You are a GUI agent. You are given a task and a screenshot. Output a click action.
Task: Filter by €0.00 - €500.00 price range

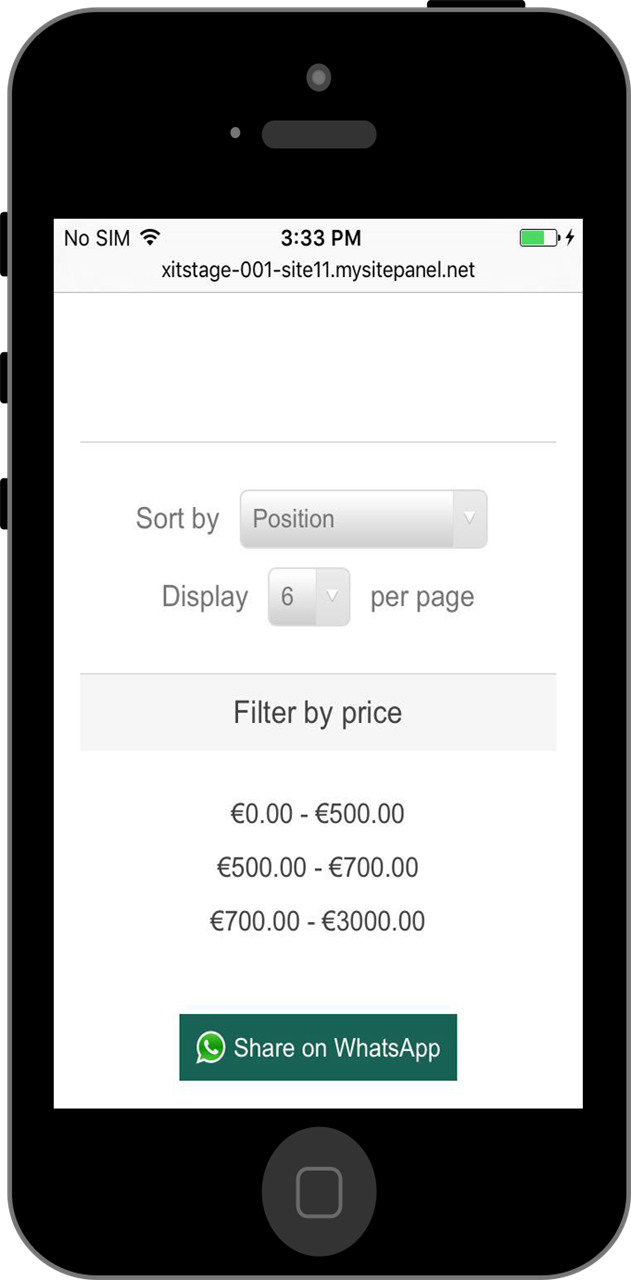(x=317, y=814)
